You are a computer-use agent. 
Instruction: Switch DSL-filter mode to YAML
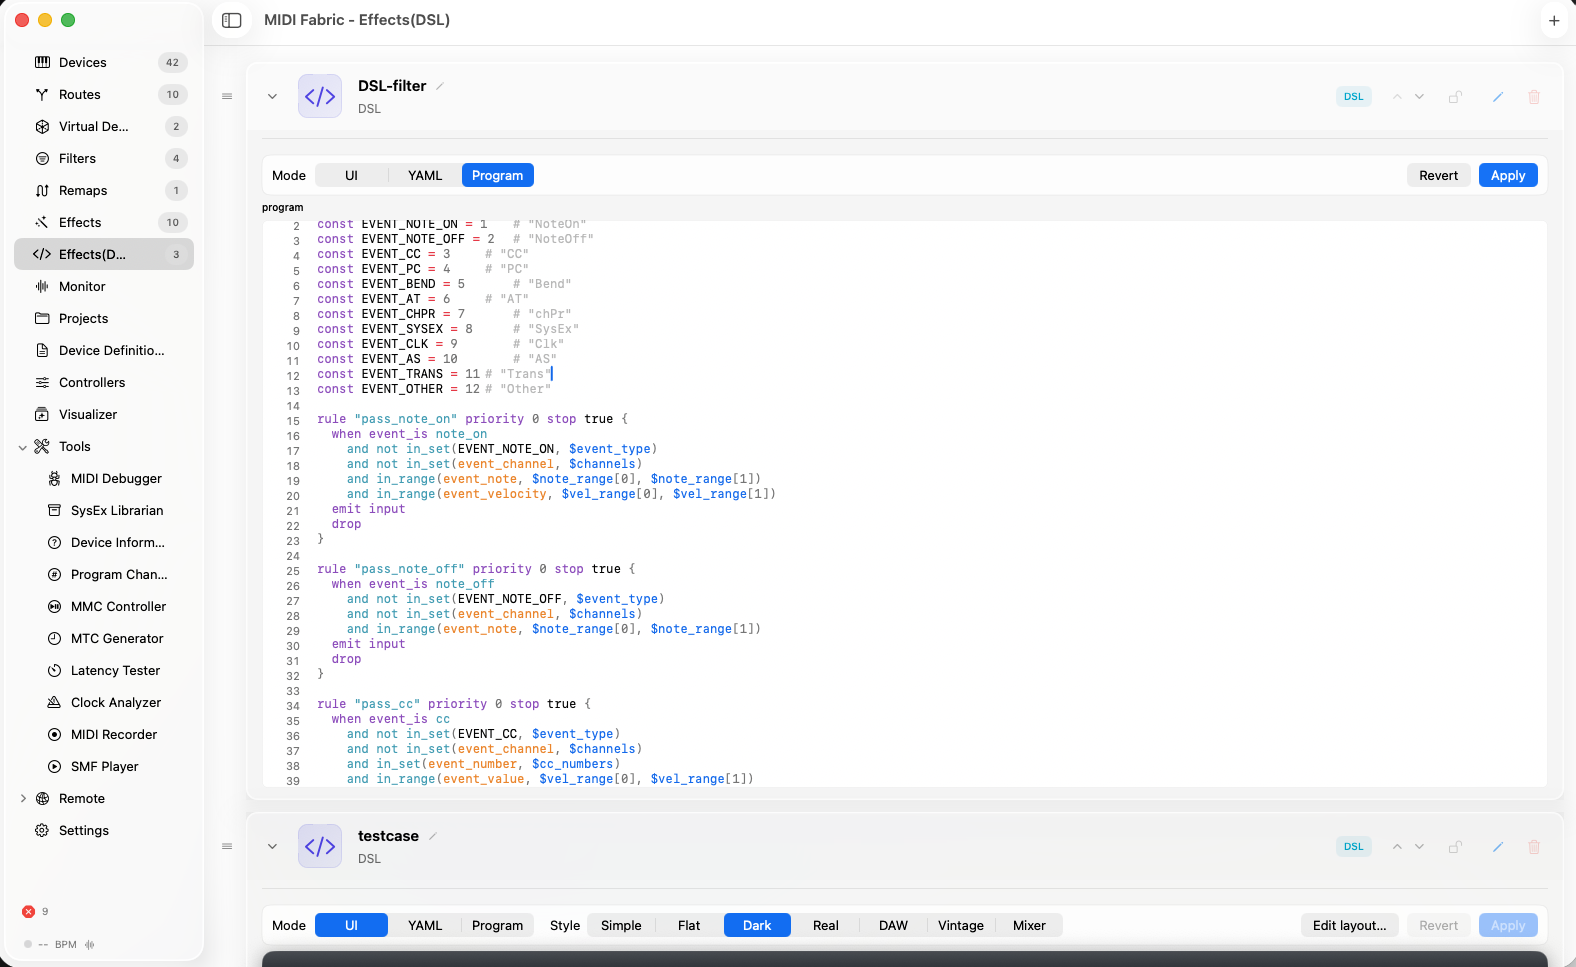pos(425,175)
